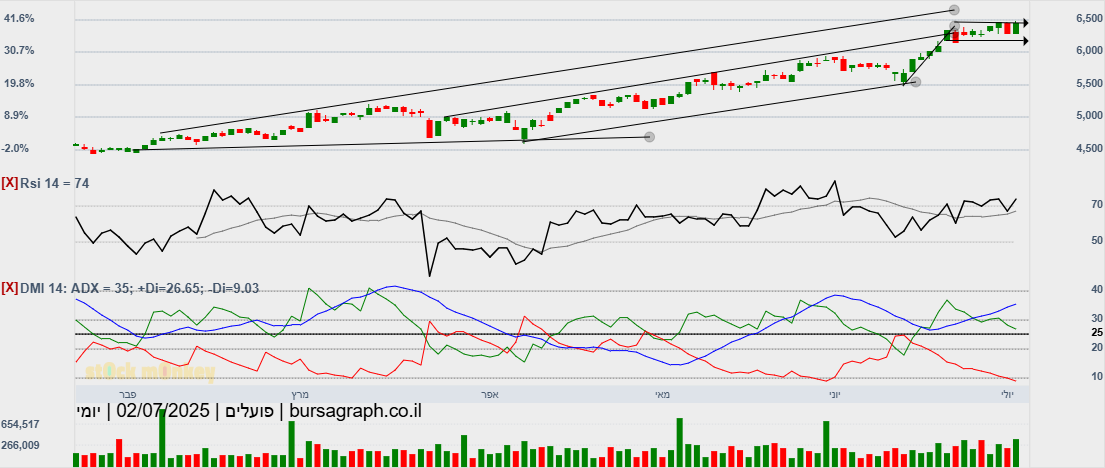Open the bursagraph.co.il link text
Viewport: 1105px width, 468px height.
[356, 412]
